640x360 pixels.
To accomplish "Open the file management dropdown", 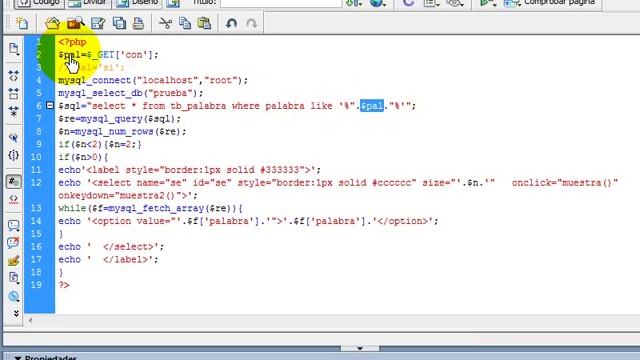I will point(353,3).
